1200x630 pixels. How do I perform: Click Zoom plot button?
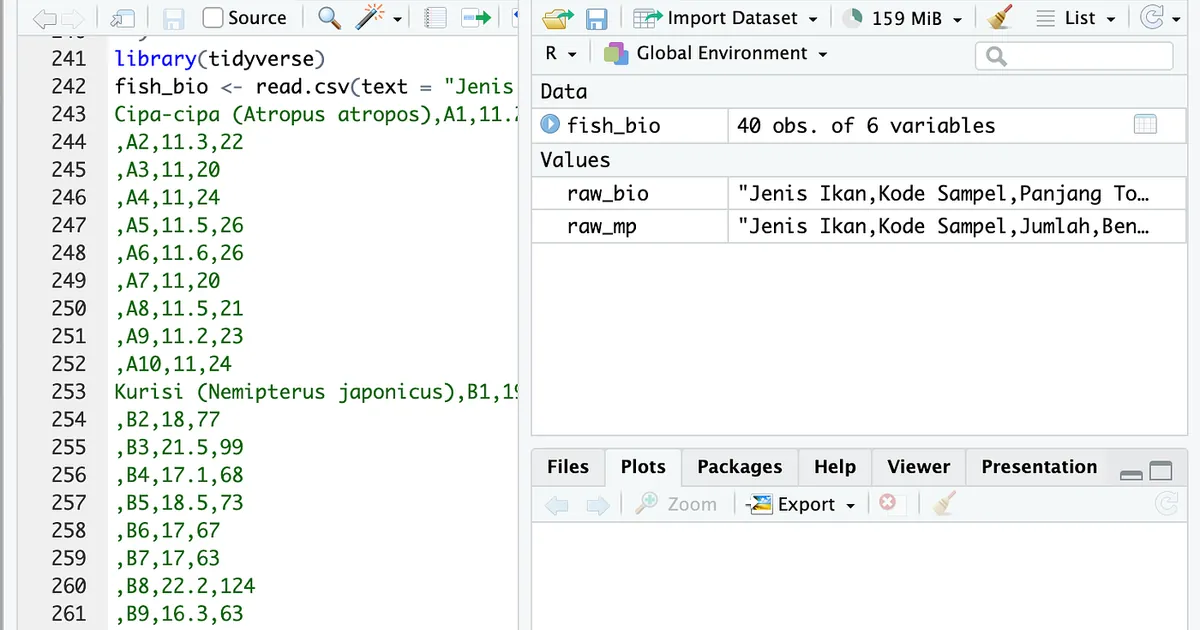click(677, 504)
